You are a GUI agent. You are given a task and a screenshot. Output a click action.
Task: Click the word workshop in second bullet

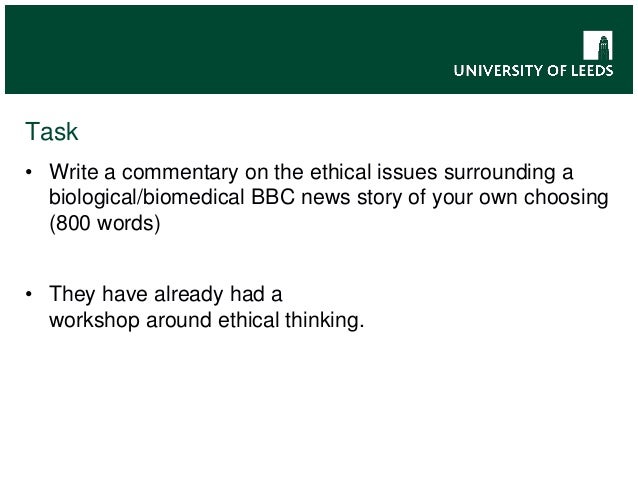point(94,320)
